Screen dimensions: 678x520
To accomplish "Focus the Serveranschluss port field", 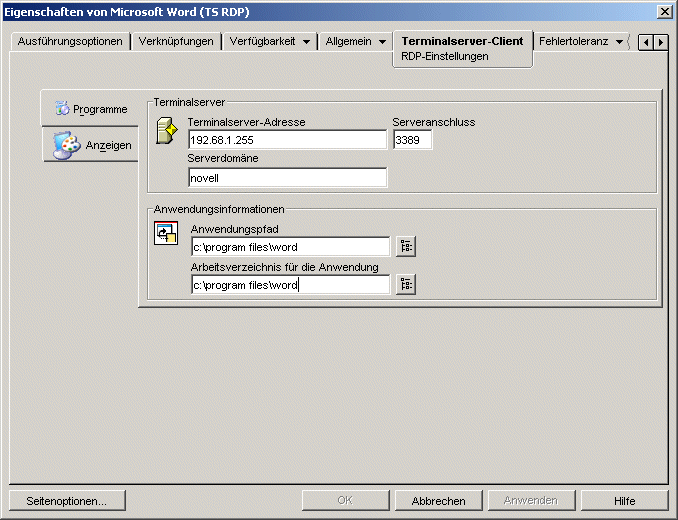I will 413,140.
